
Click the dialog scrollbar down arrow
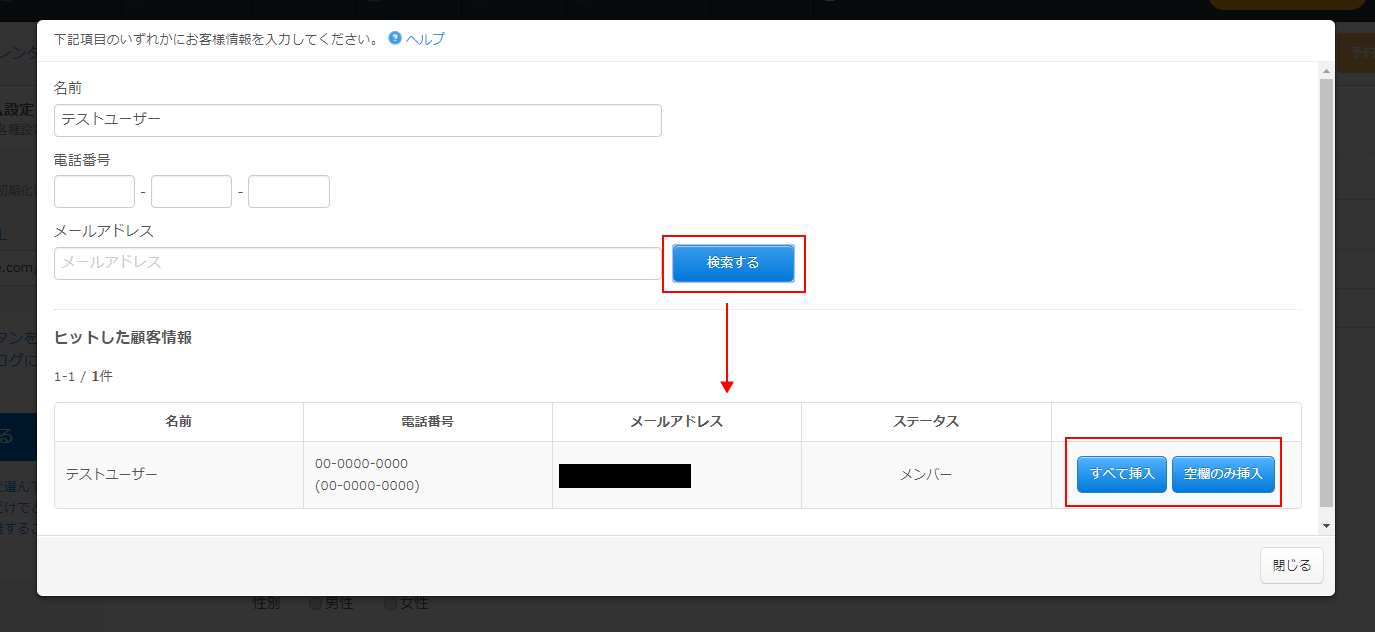click(x=1326, y=525)
